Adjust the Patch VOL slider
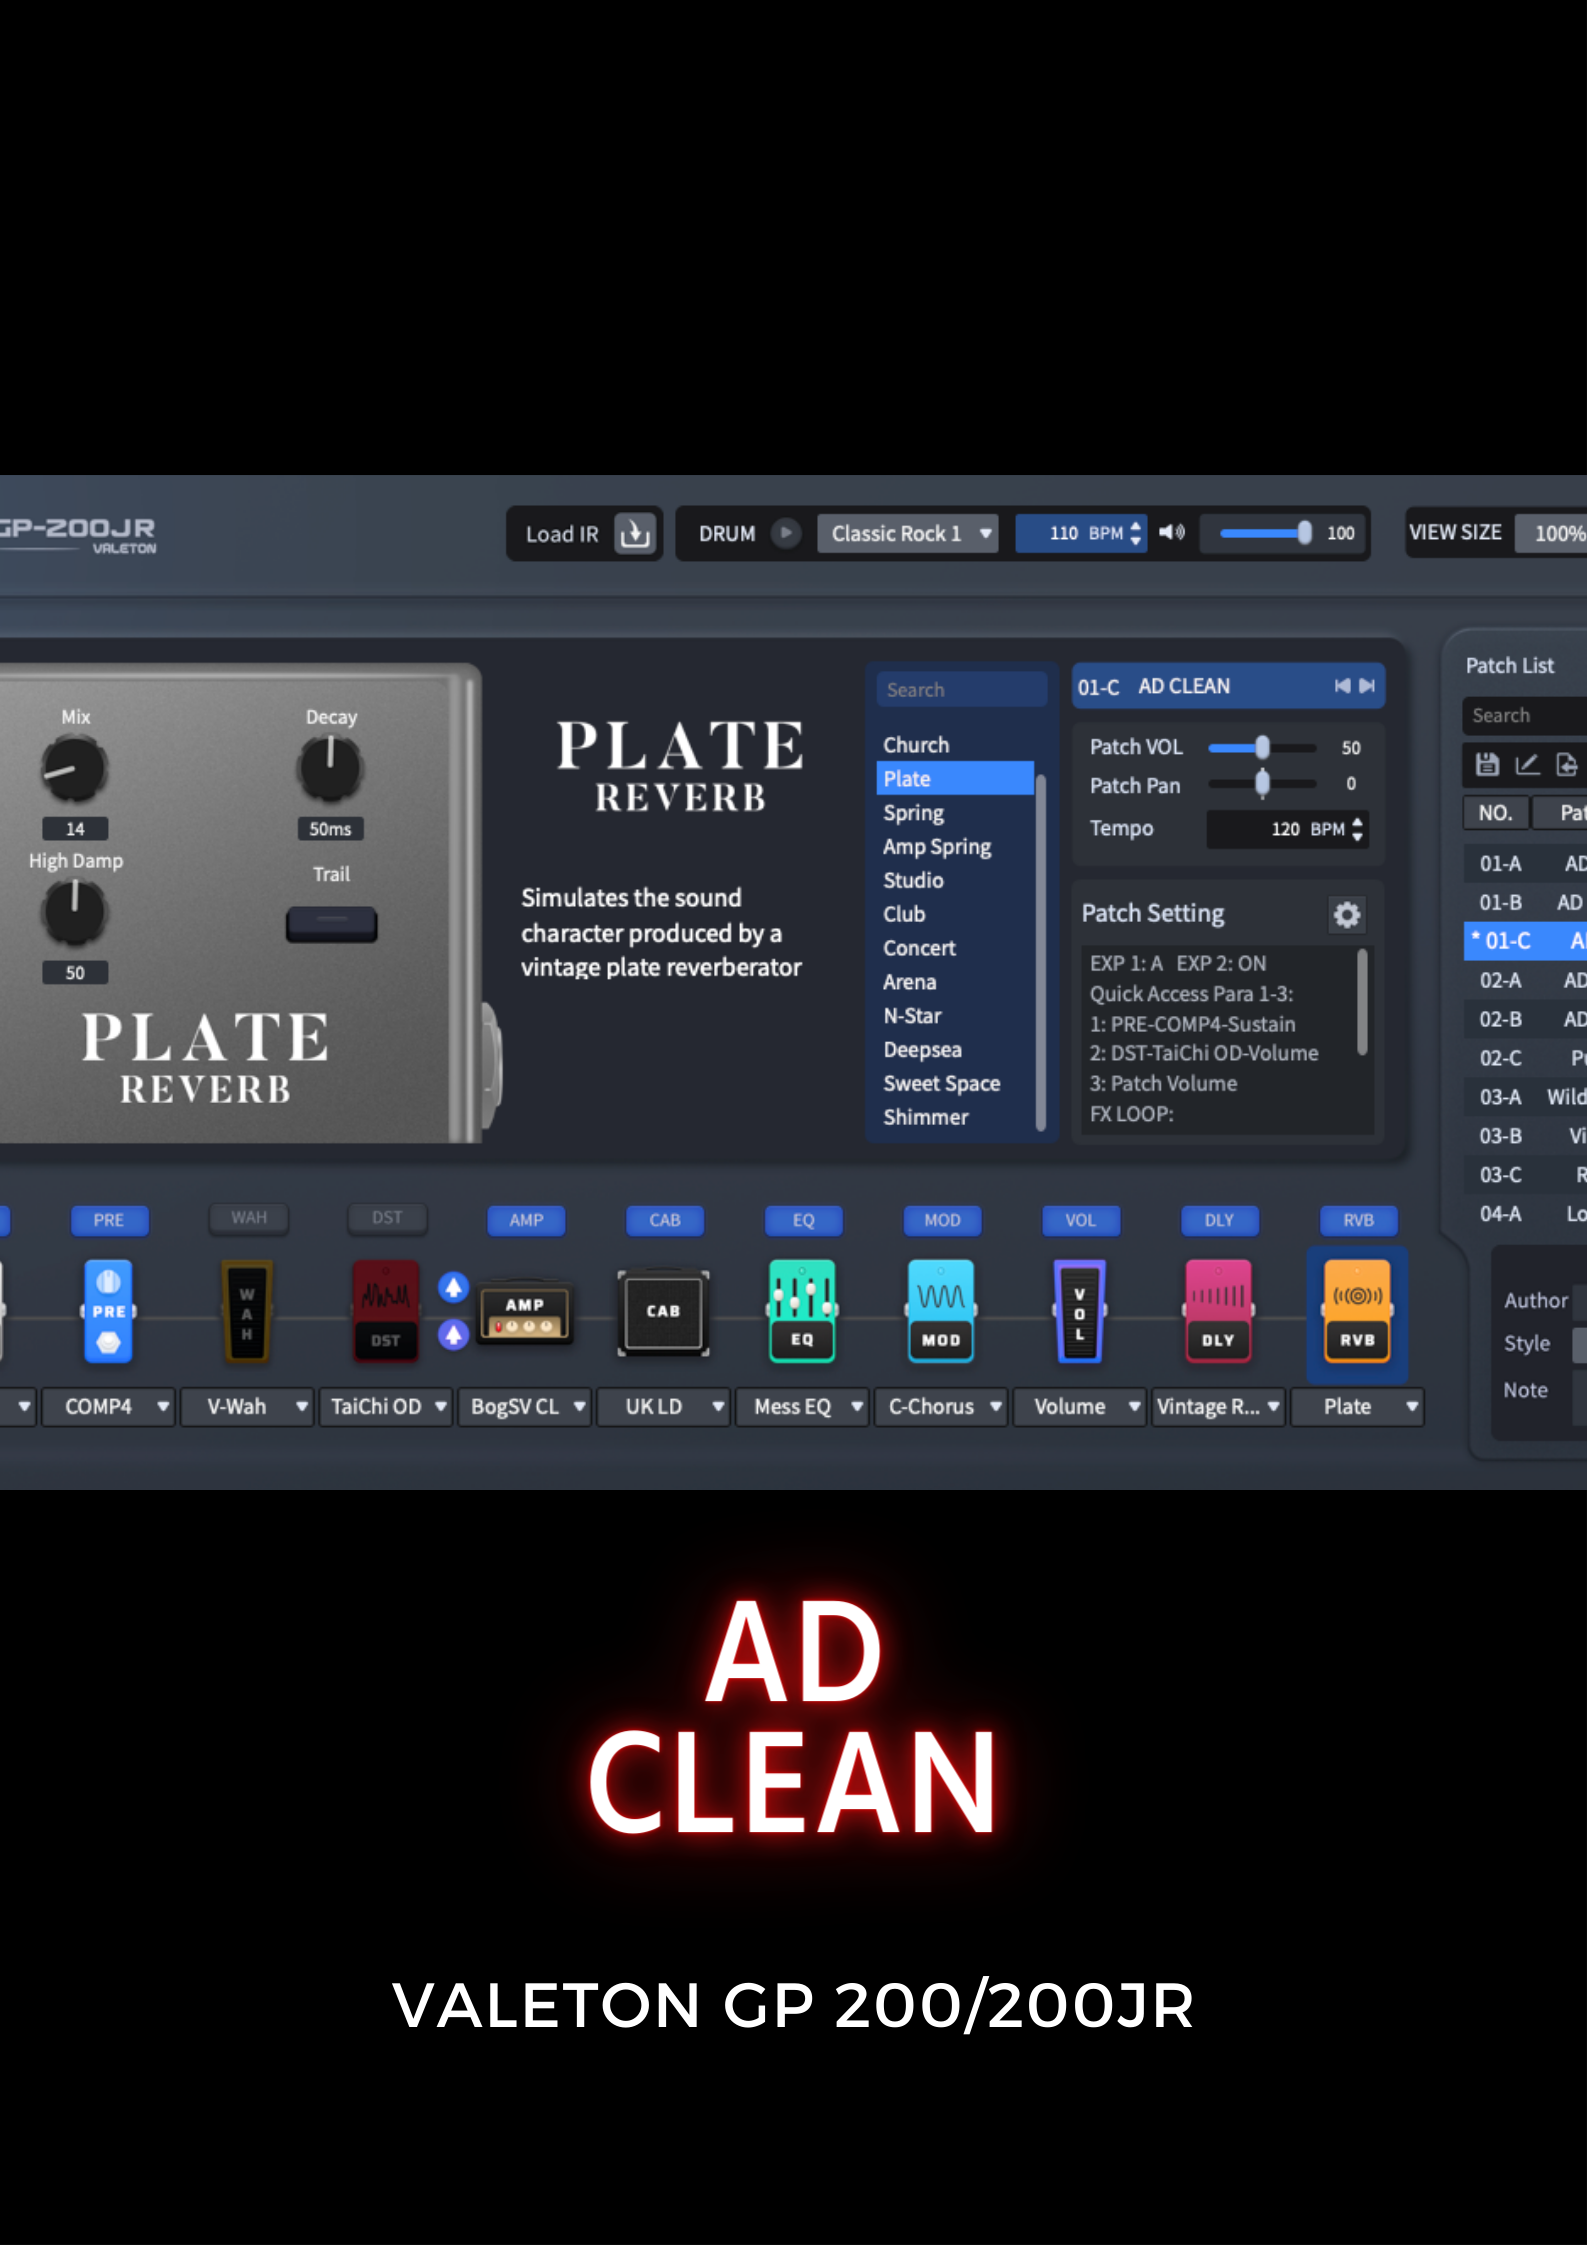Viewport: 1587px width, 2245px height. click(x=1262, y=747)
